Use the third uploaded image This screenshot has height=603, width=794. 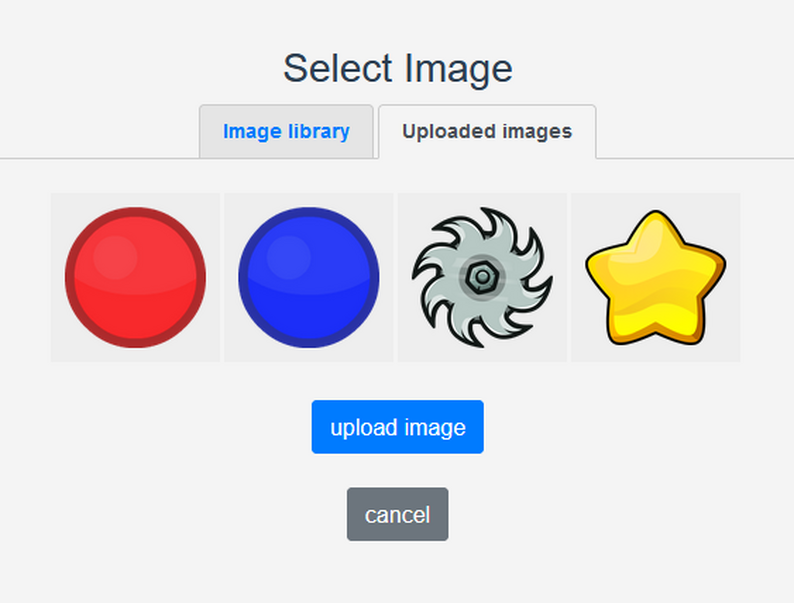482,277
